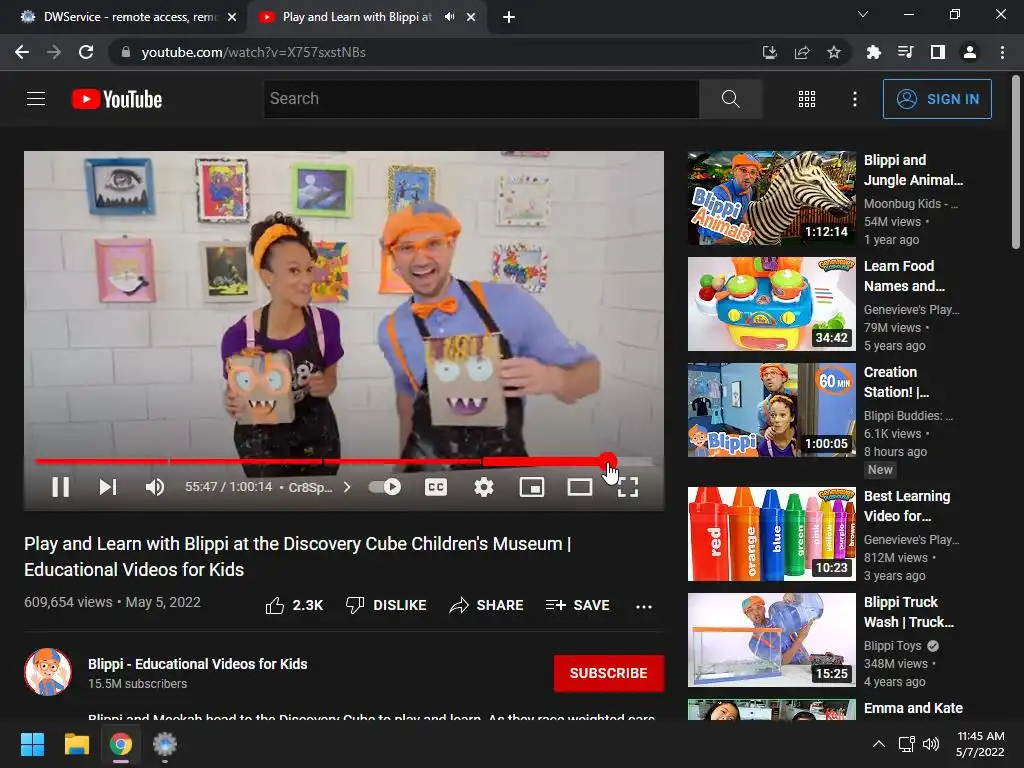The image size is (1024, 768).
Task: Expand the Cr8Sp... chapter chevron
Action: (x=347, y=487)
